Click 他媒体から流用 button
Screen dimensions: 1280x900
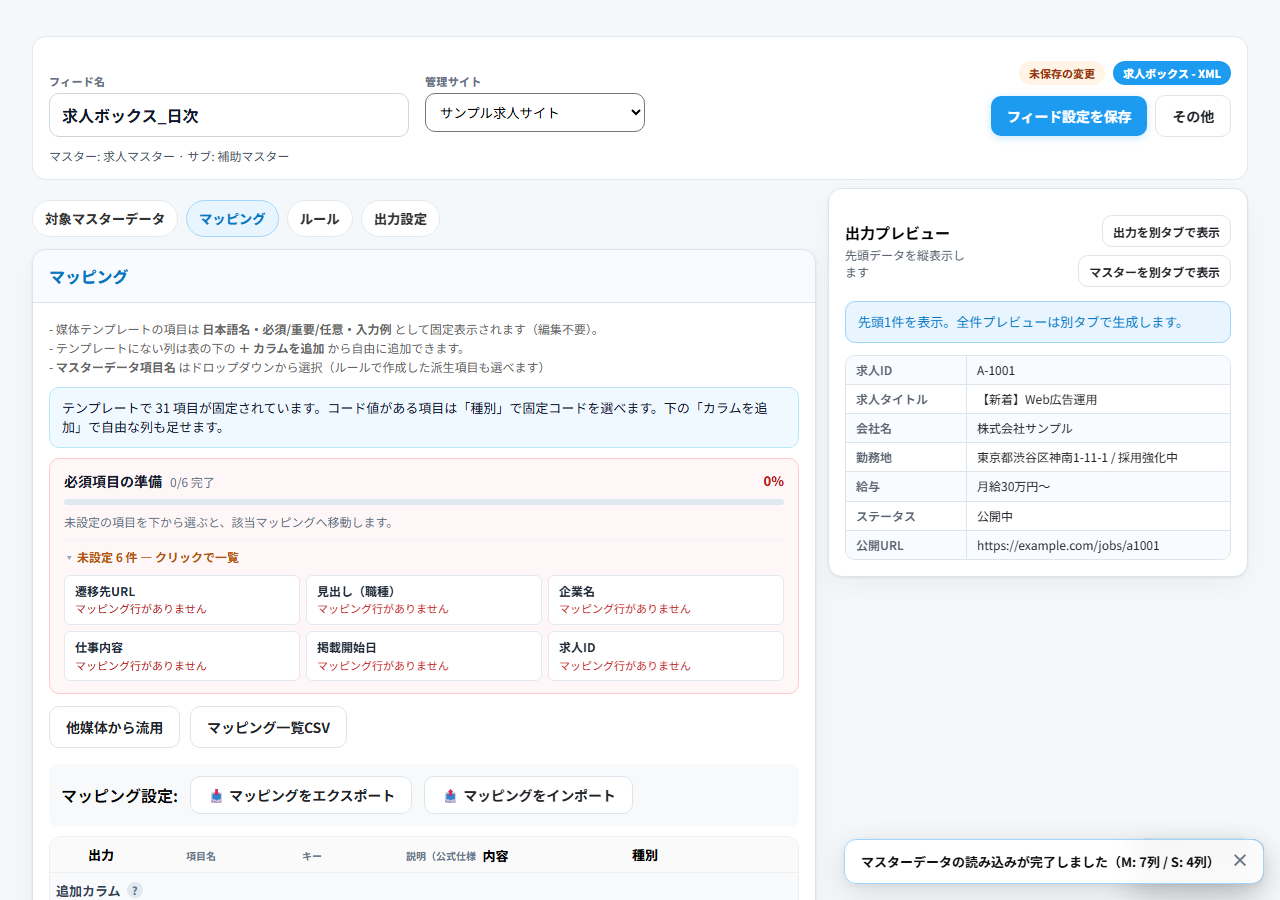114,727
